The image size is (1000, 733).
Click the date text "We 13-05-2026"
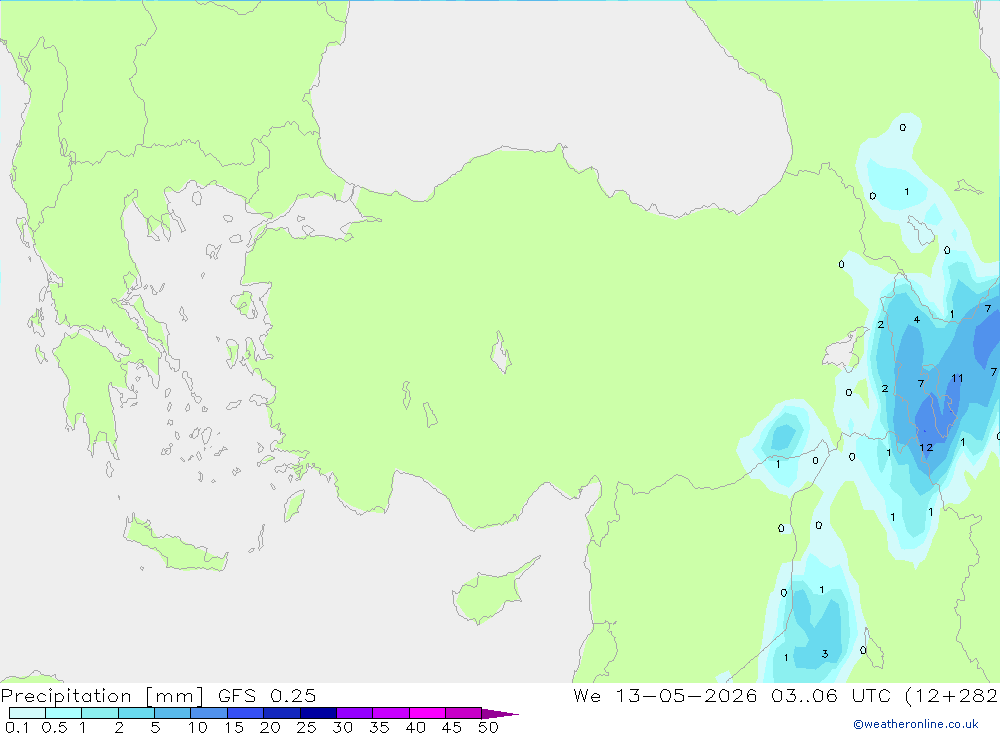pos(665,695)
